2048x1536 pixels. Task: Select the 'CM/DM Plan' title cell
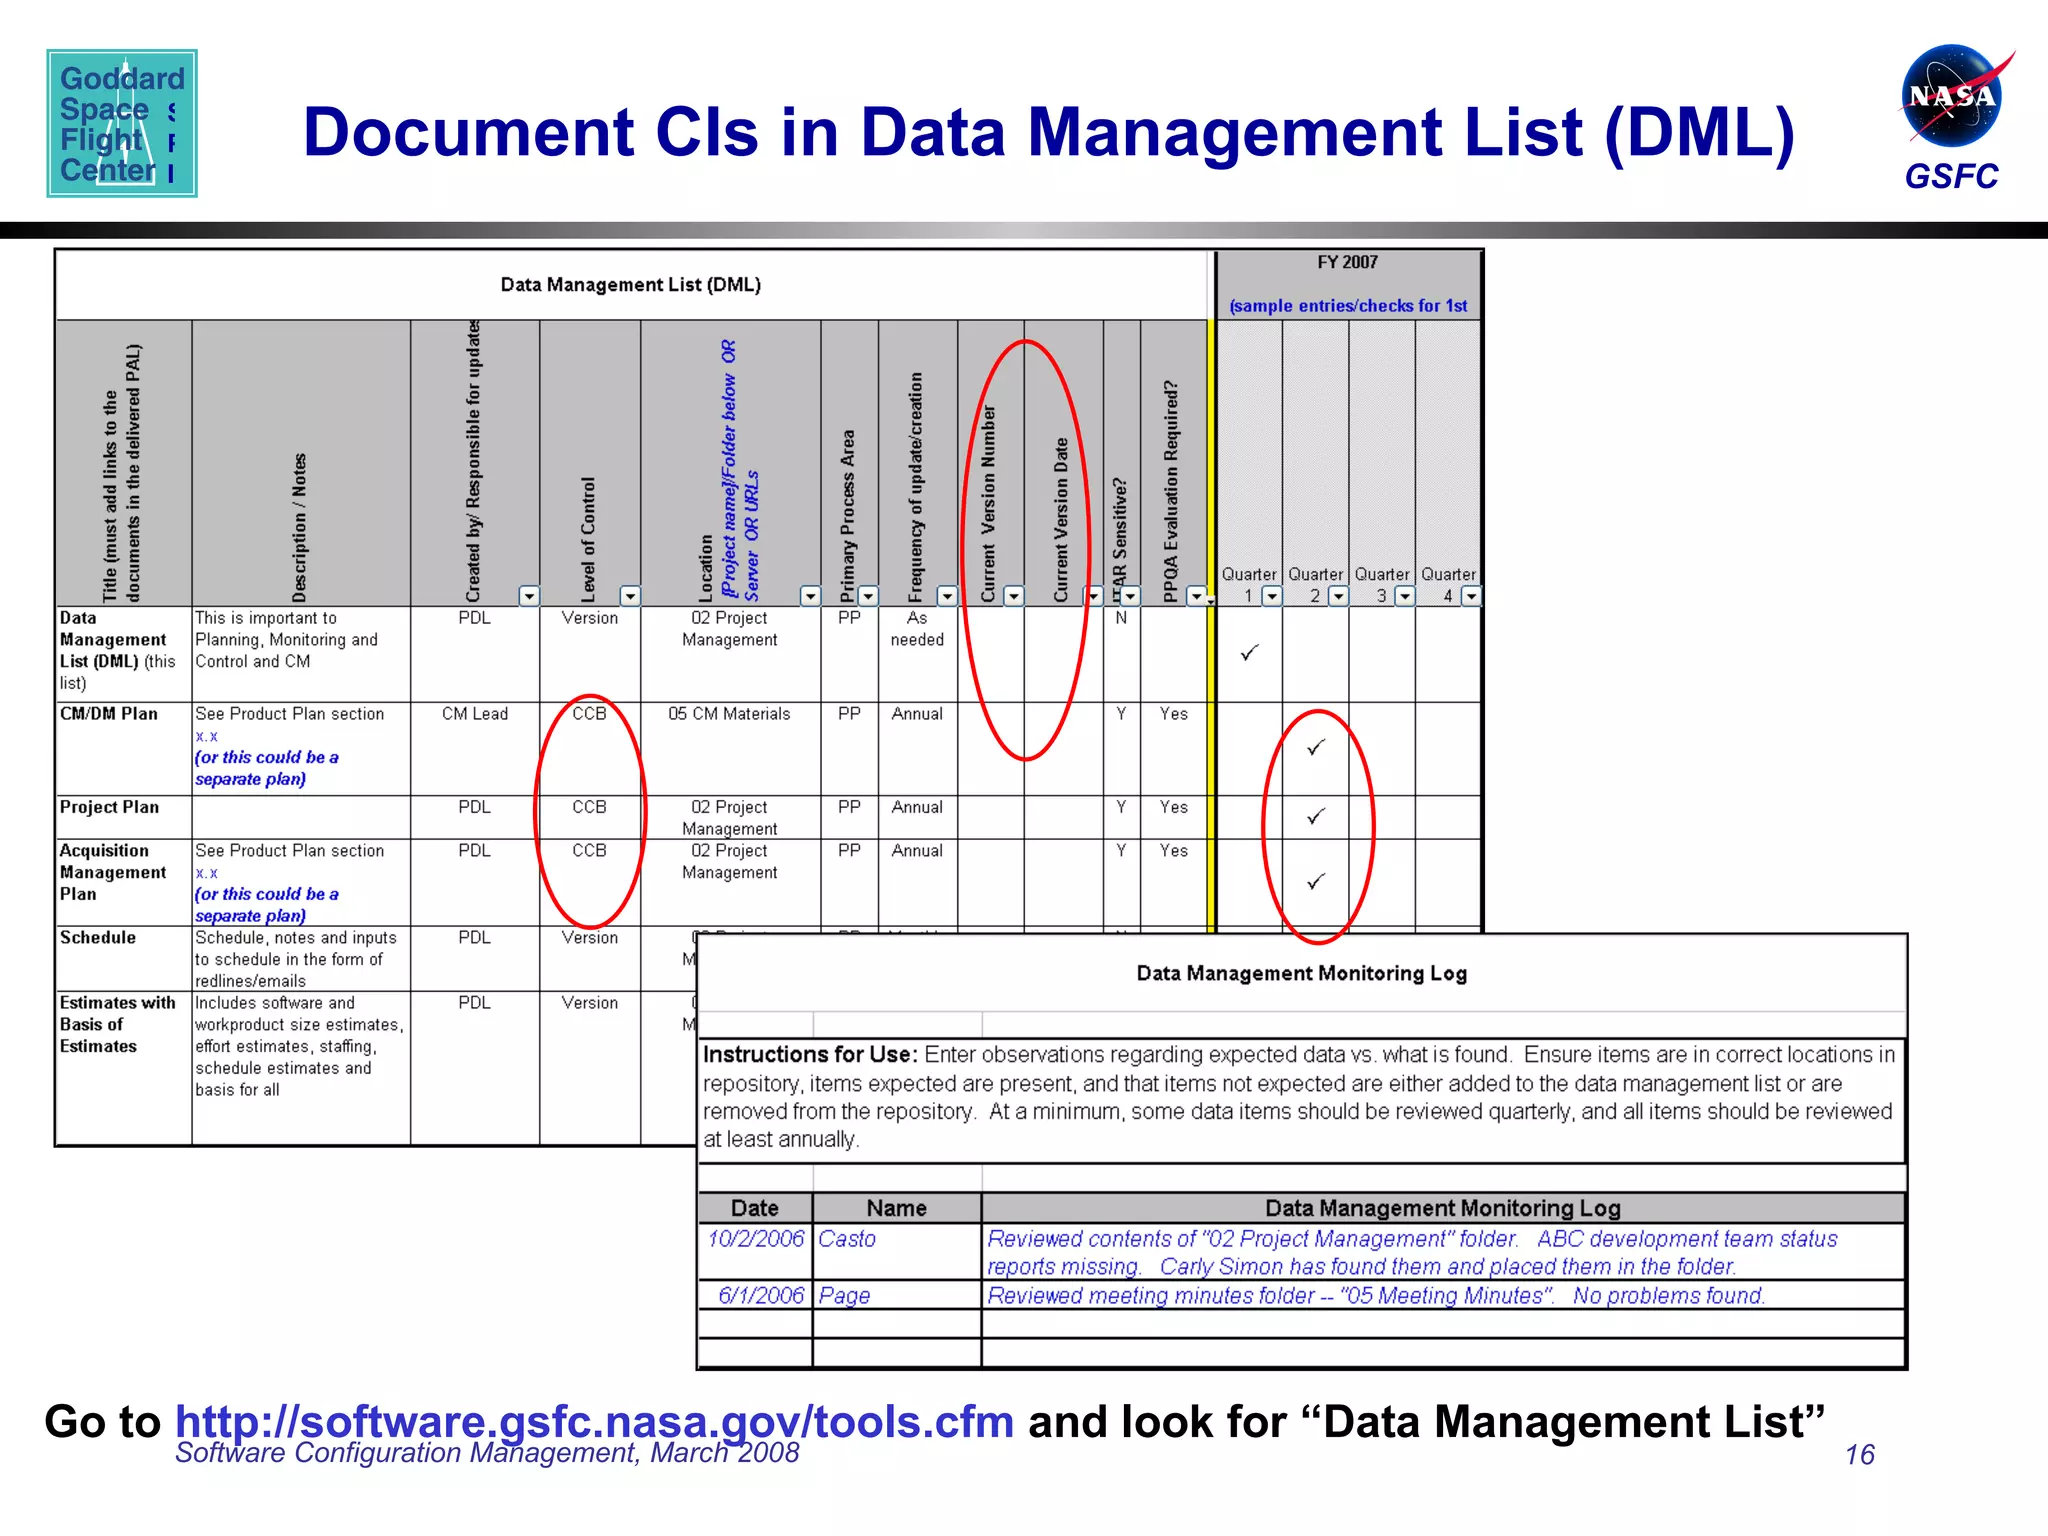[x=124, y=748]
